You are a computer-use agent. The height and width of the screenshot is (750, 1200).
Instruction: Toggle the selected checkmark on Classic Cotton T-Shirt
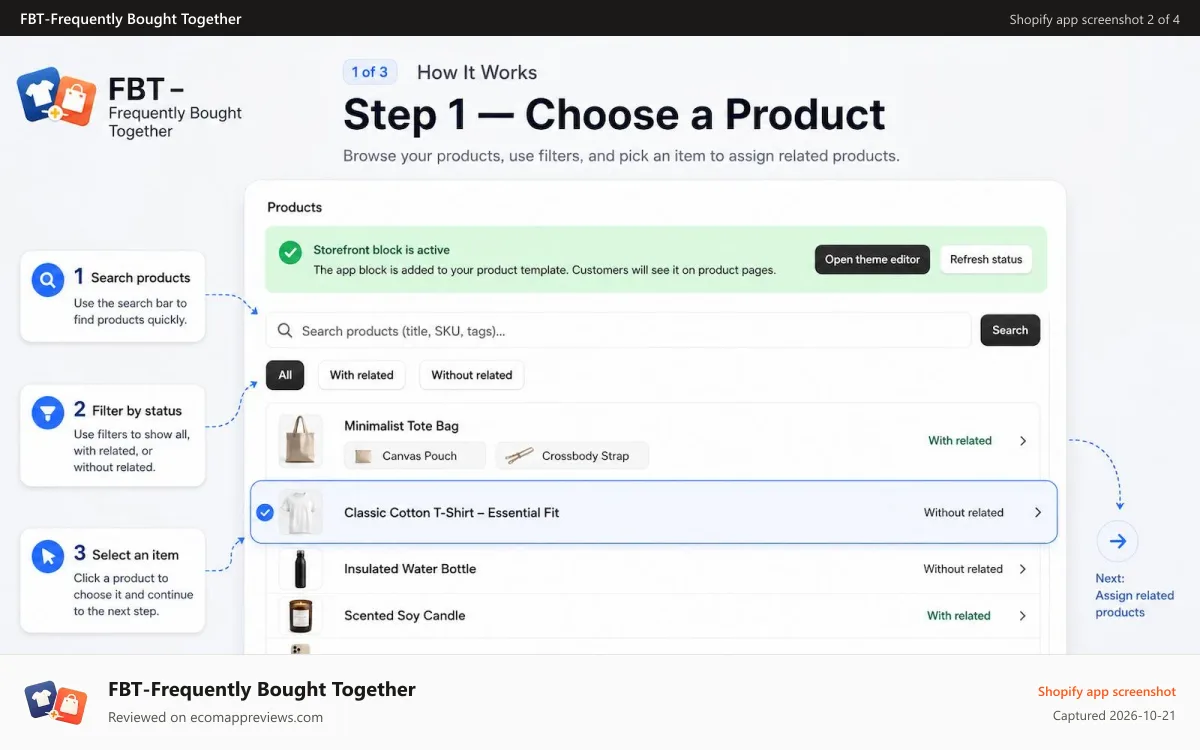(x=265, y=512)
